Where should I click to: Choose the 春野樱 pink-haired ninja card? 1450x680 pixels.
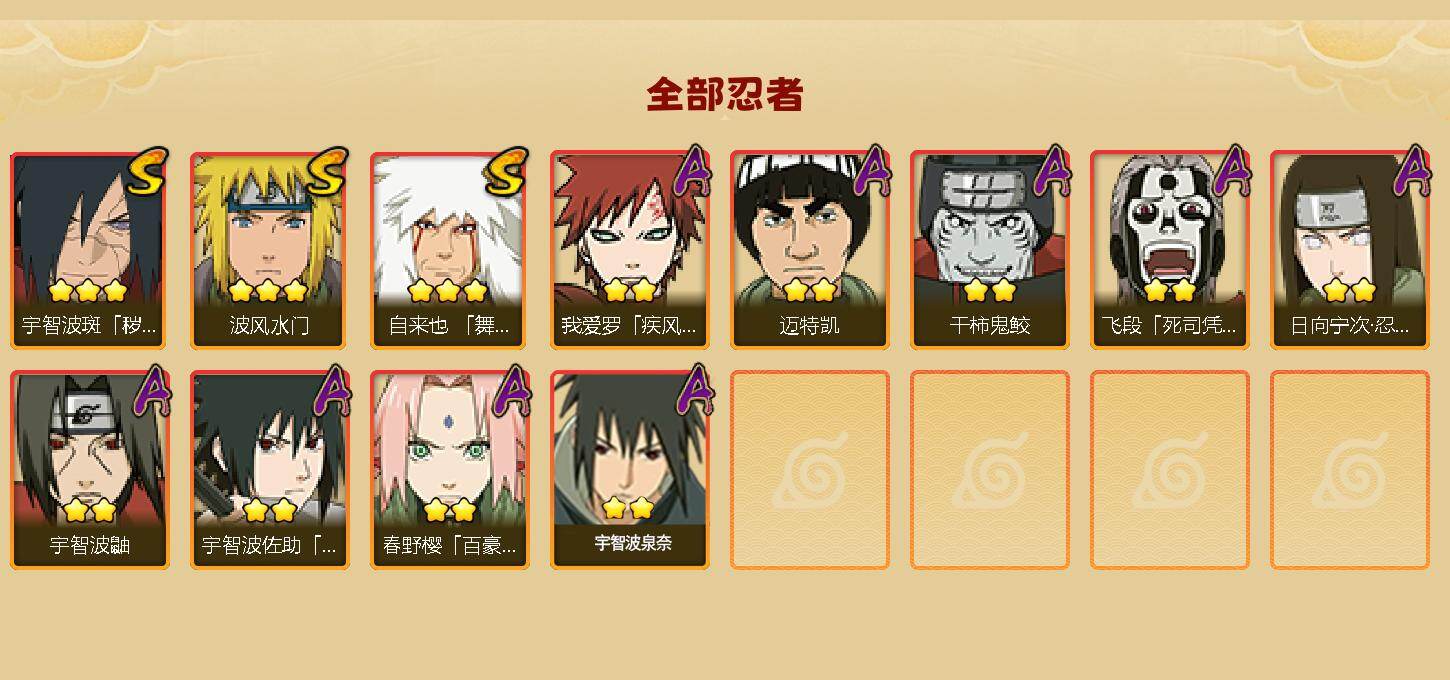[450, 470]
